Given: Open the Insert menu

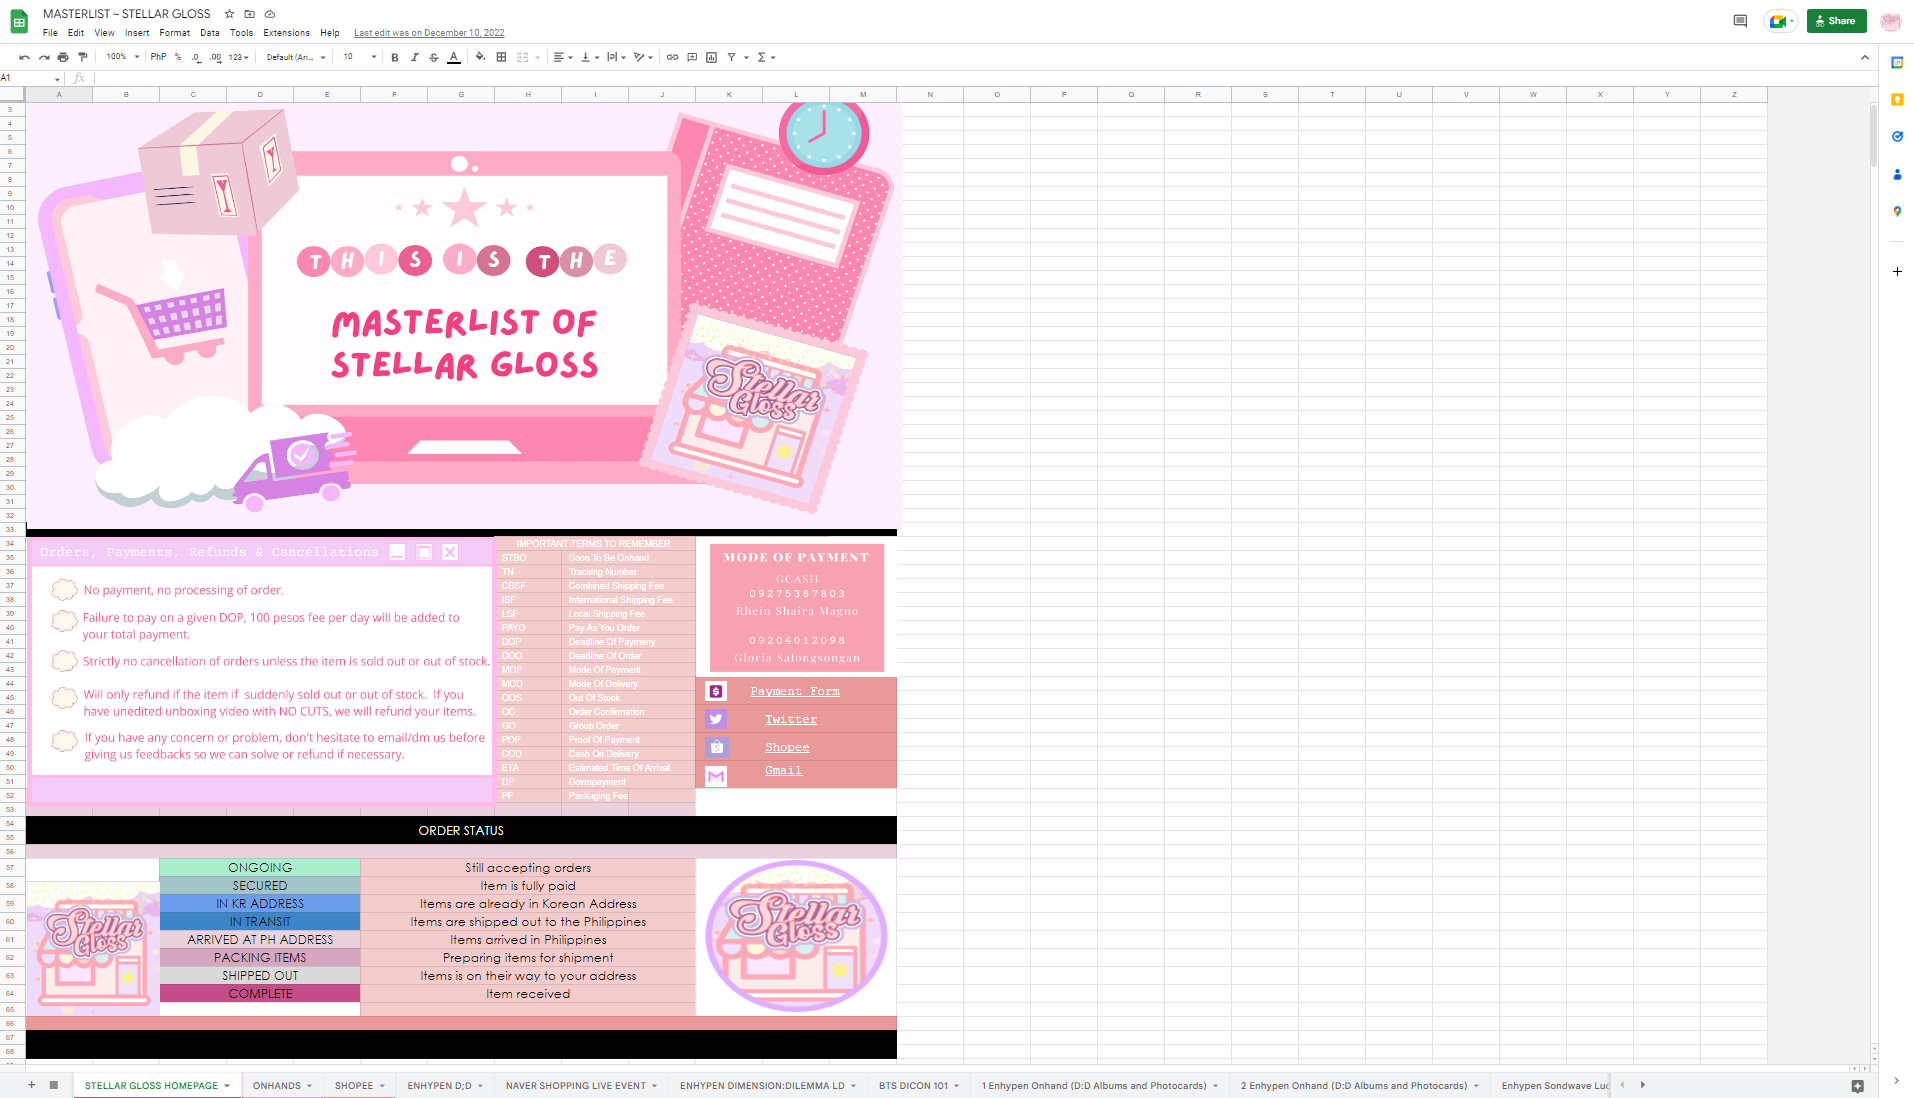Looking at the screenshot, I should 137,33.
